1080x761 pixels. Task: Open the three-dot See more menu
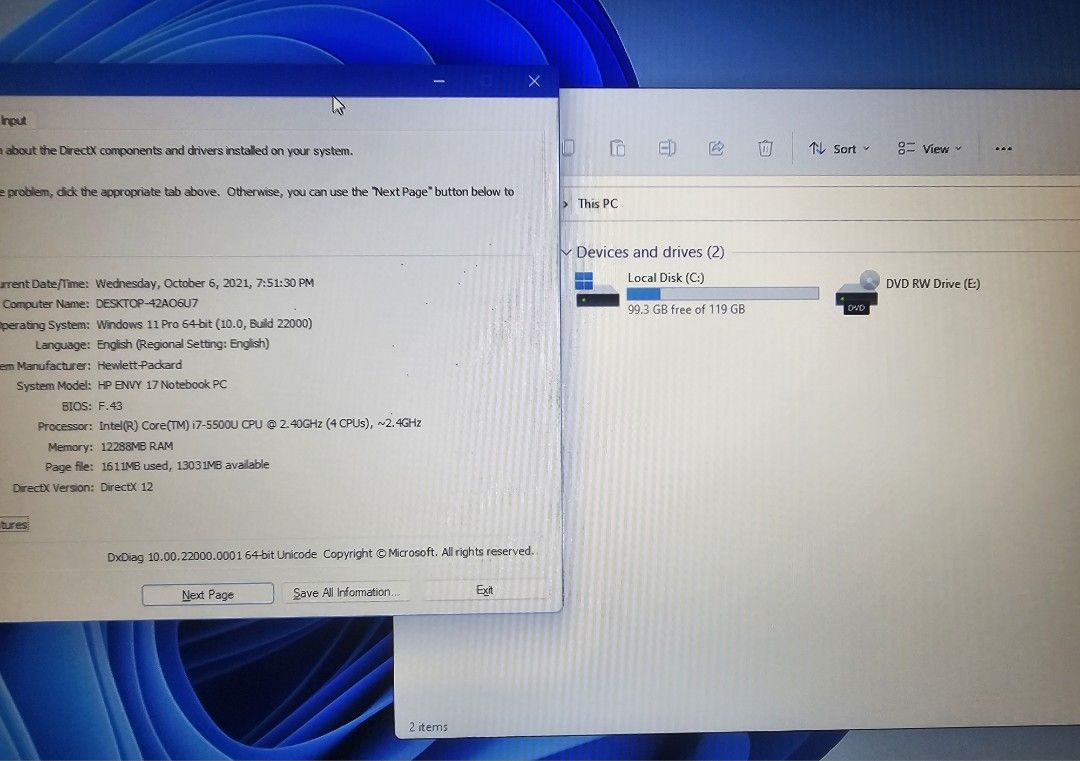[1004, 149]
